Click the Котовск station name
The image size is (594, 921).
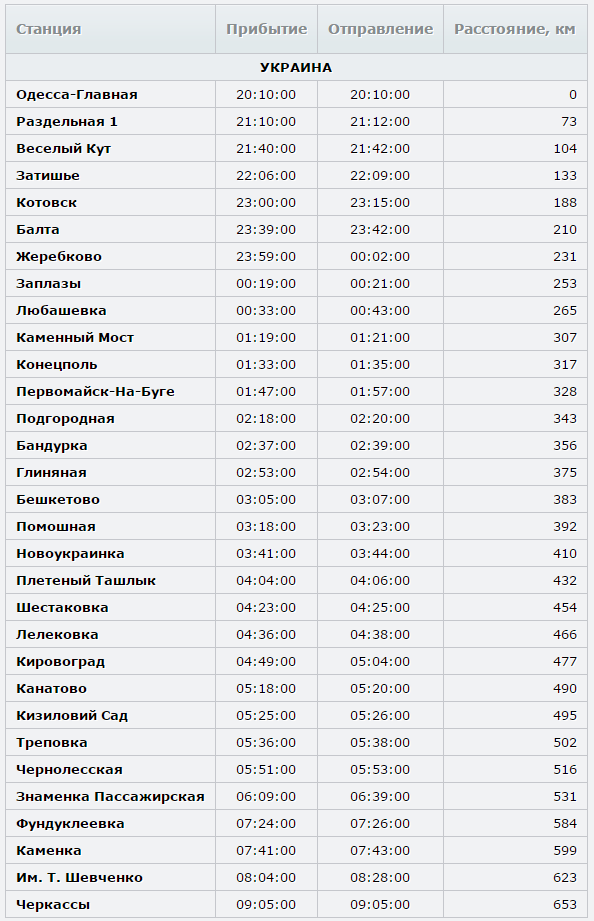[46, 203]
